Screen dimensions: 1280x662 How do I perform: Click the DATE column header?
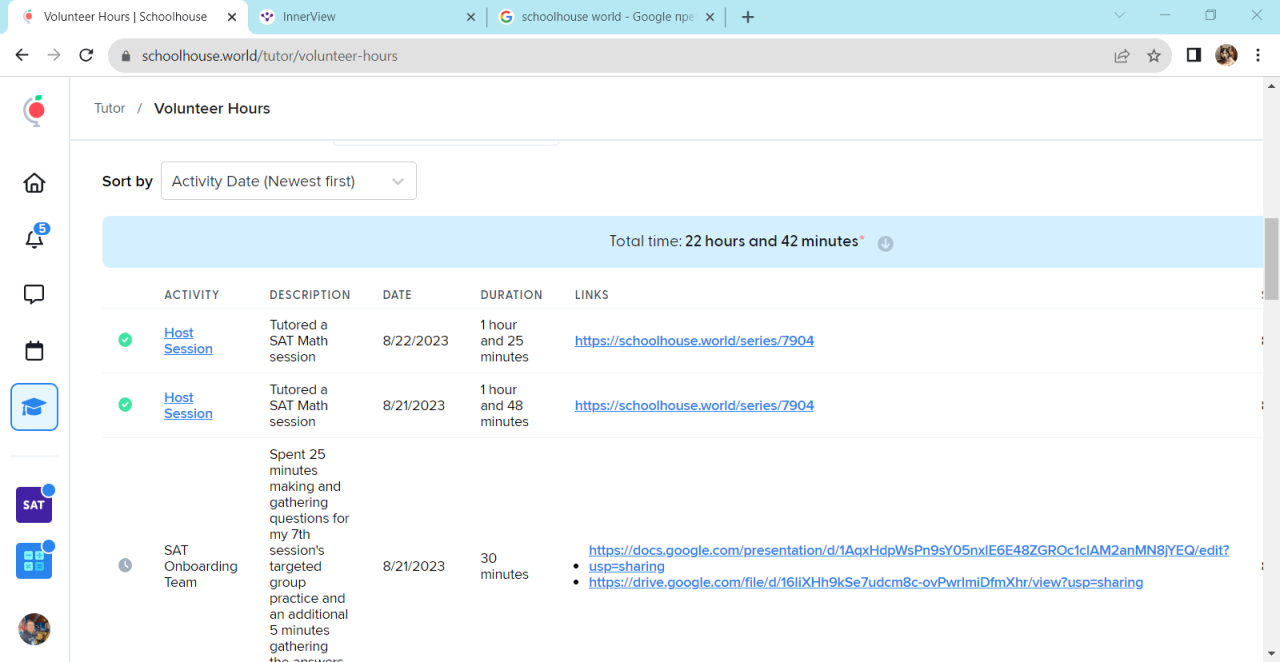pos(397,295)
